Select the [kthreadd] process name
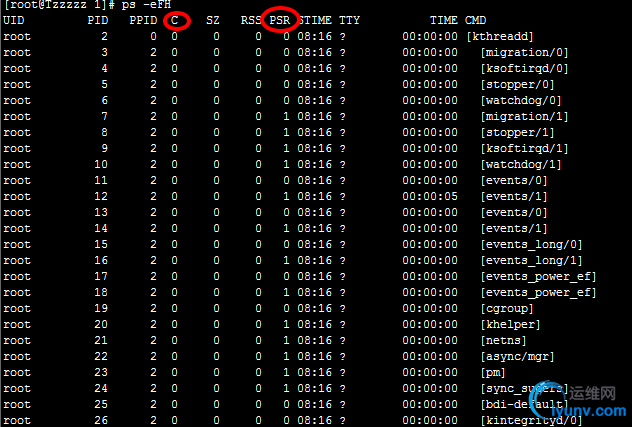Image resolution: width=632 pixels, height=427 pixels. (x=500, y=37)
